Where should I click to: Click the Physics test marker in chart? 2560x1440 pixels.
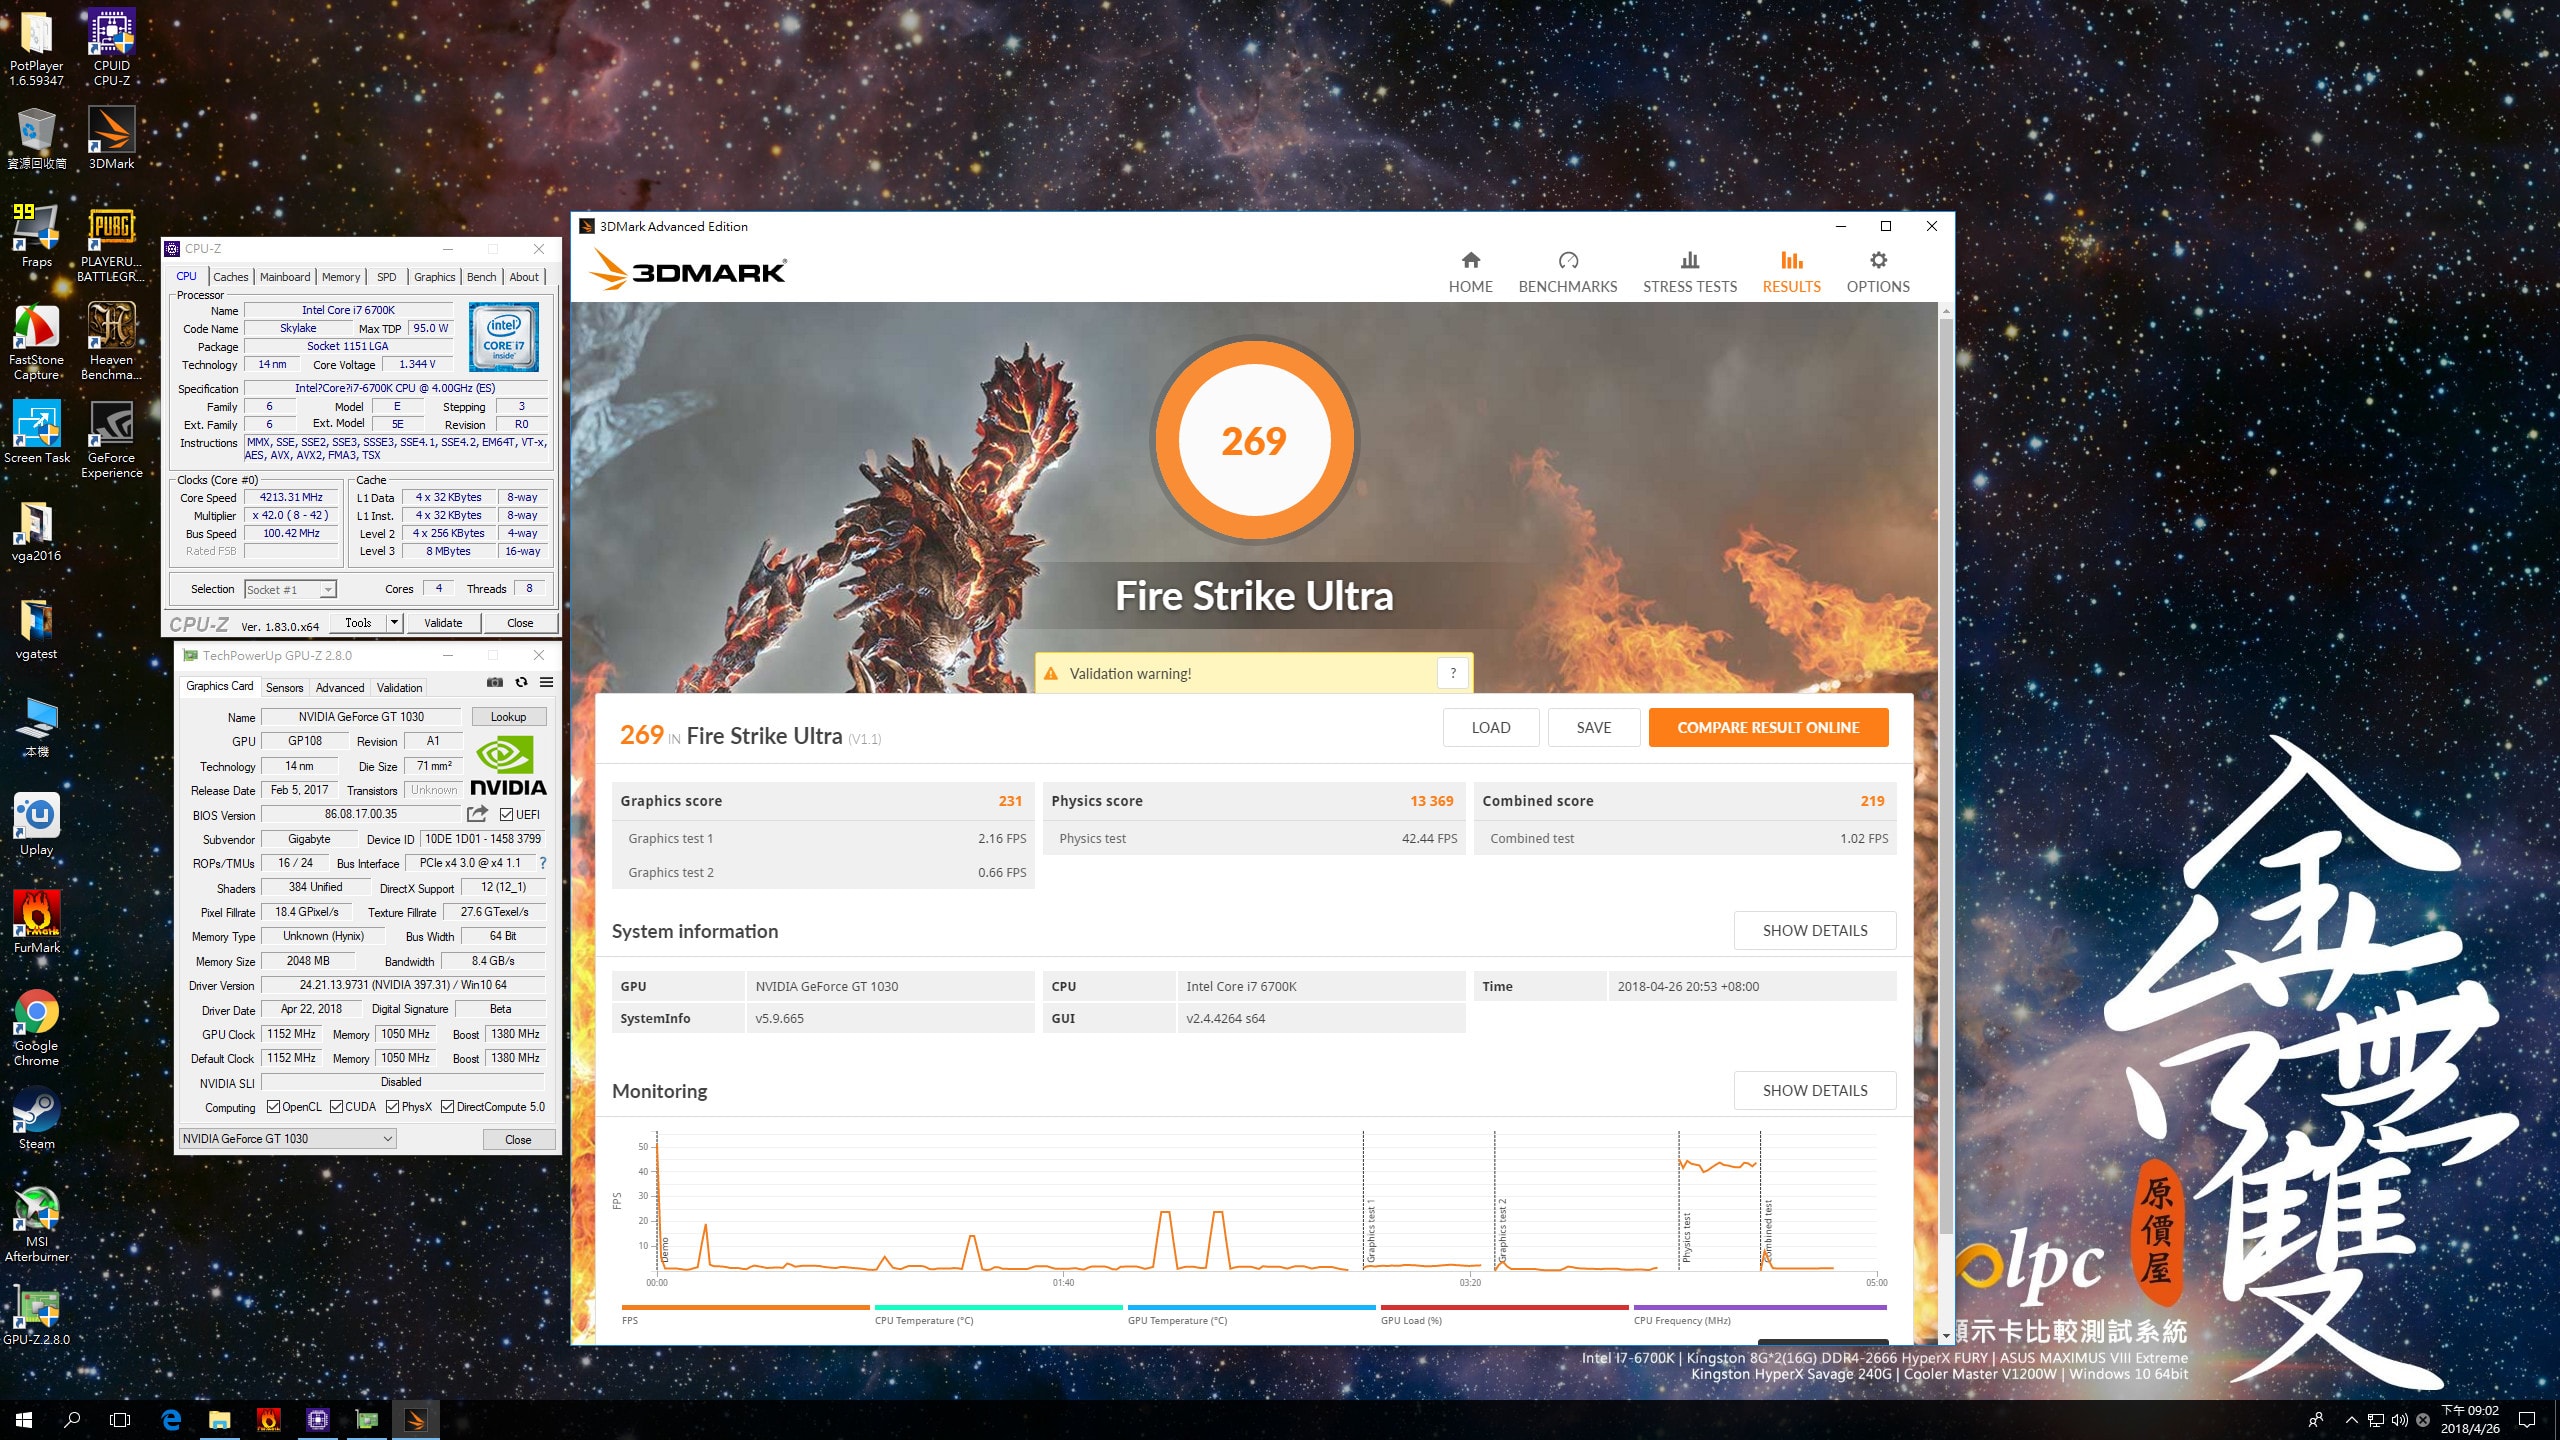(1686, 1237)
